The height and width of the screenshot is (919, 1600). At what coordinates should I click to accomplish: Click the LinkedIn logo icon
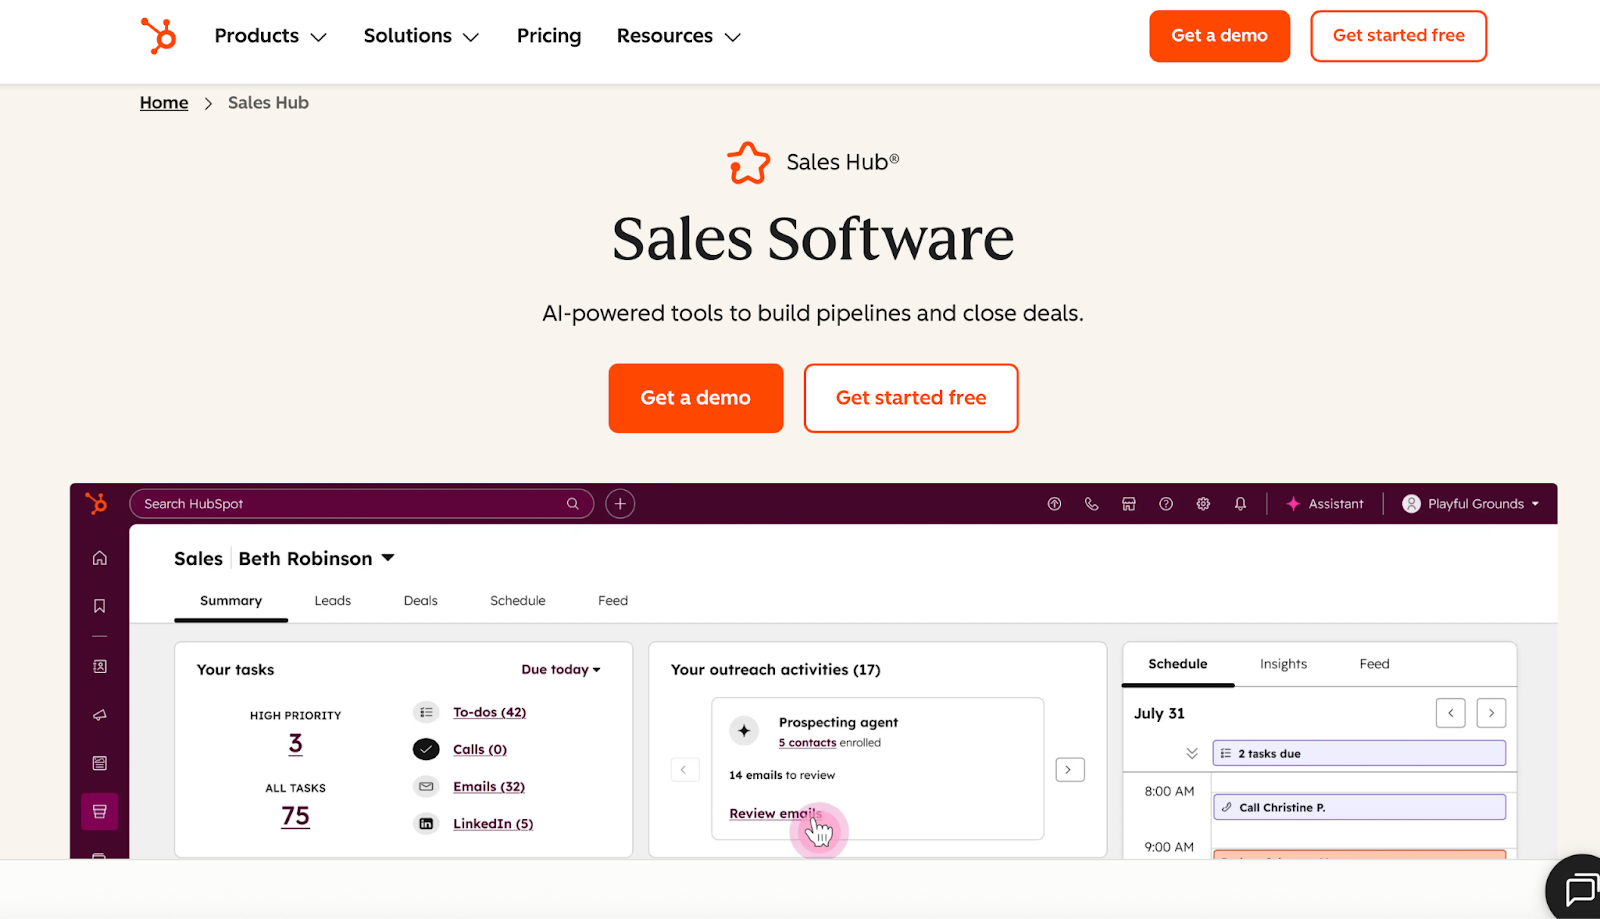[x=426, y=824]
